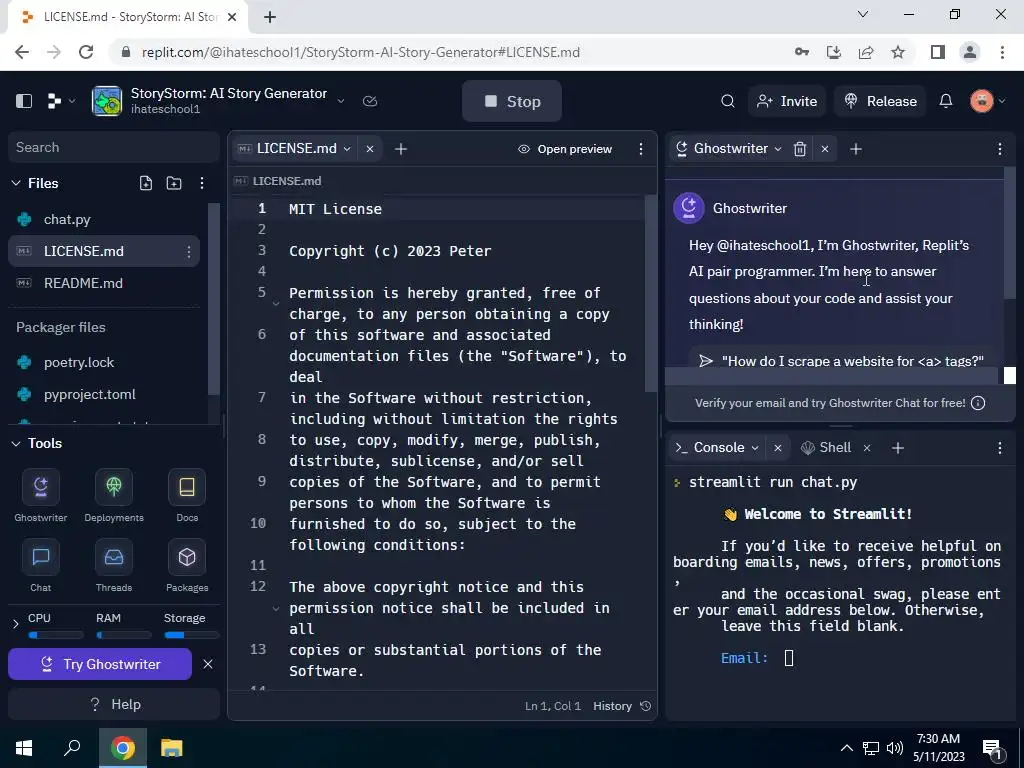
Task: Expand the StoryStorm project name dropdown
Action: click(341, 101)
